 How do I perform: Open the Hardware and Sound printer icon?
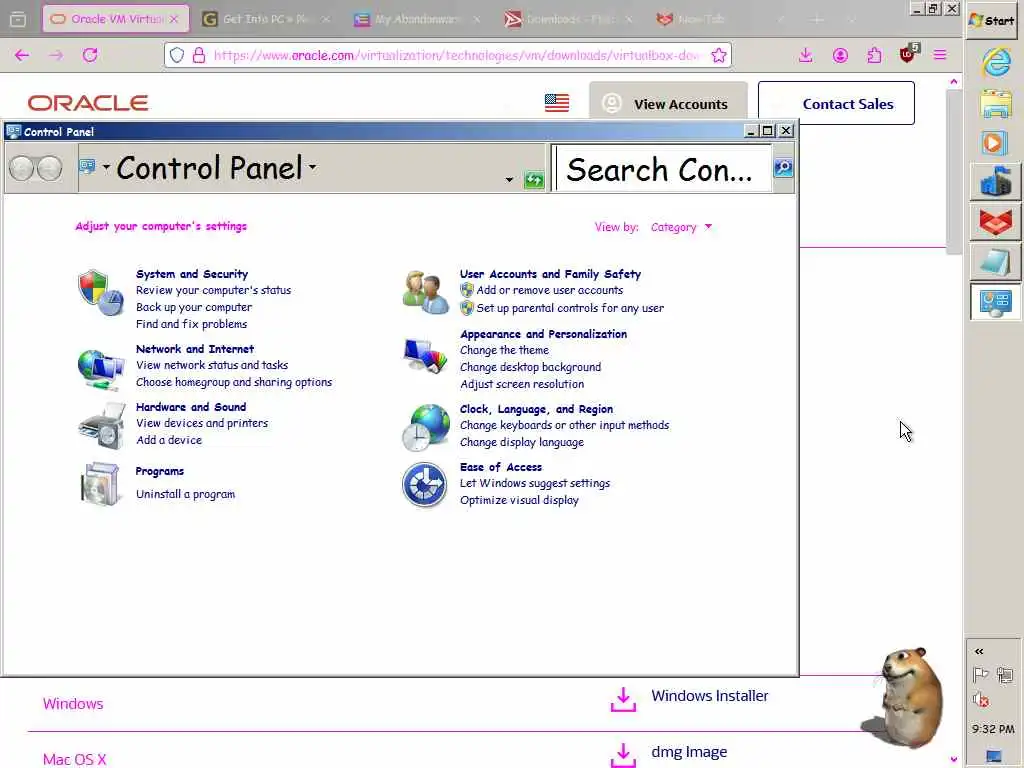(x=102, y=426)
